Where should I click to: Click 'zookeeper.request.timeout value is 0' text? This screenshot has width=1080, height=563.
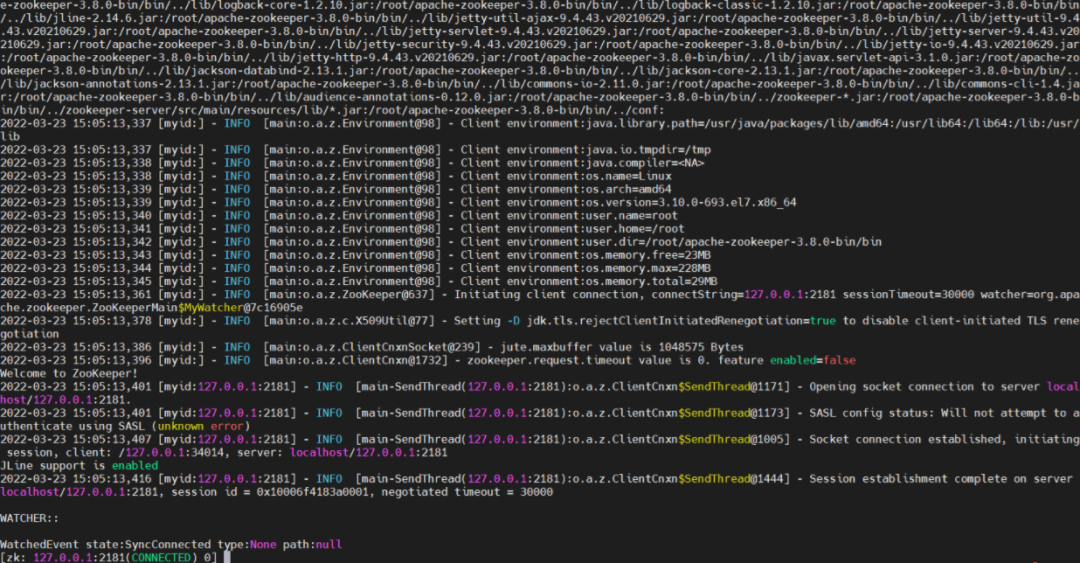(589, 360)
